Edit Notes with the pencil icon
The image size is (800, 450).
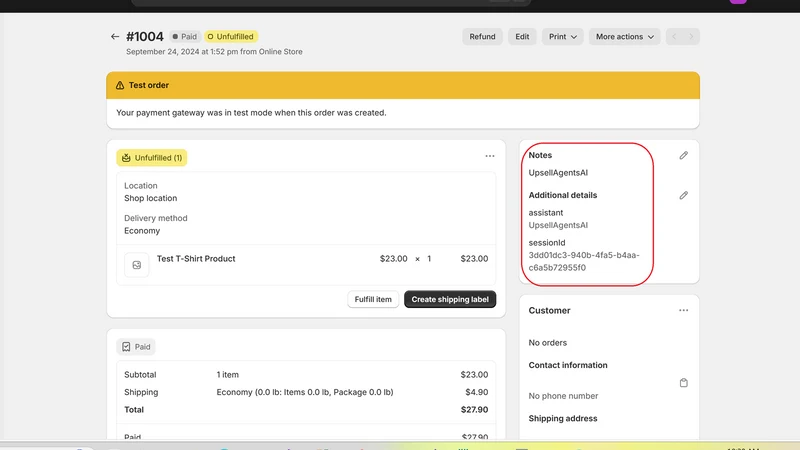(x=684, y=155)
